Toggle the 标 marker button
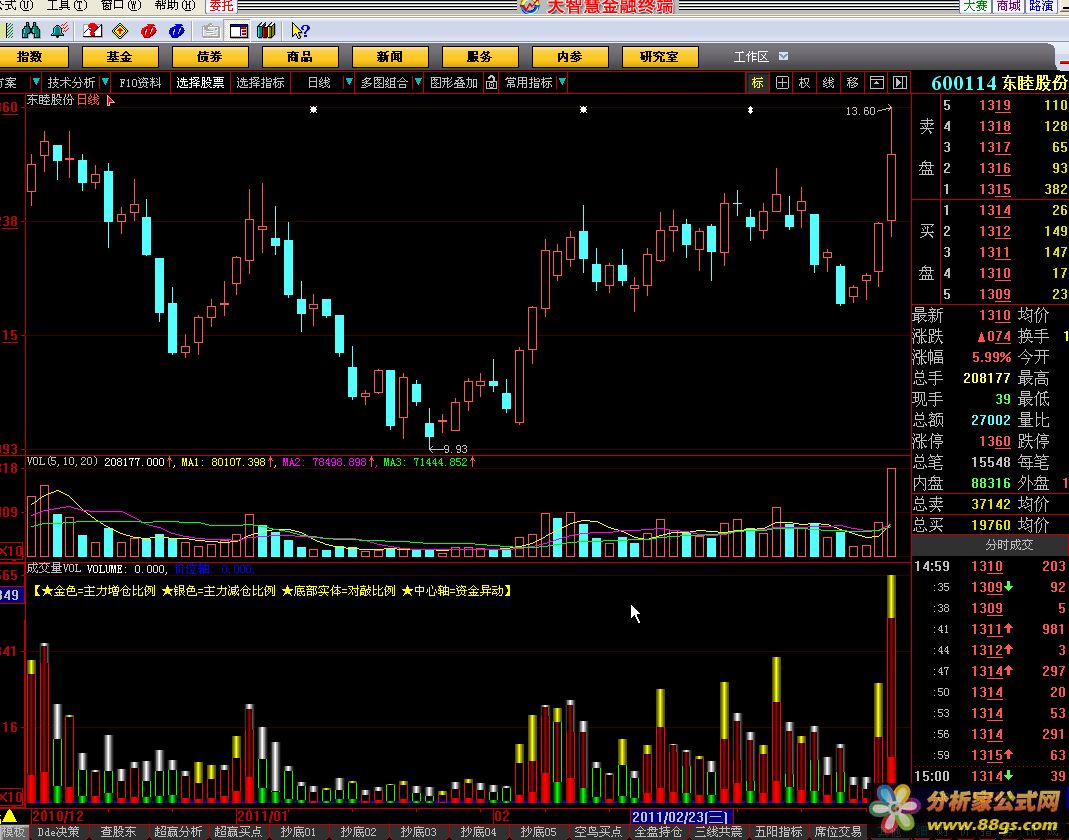This screenshot has width=1069, height=840. click(x=757, y=82)
